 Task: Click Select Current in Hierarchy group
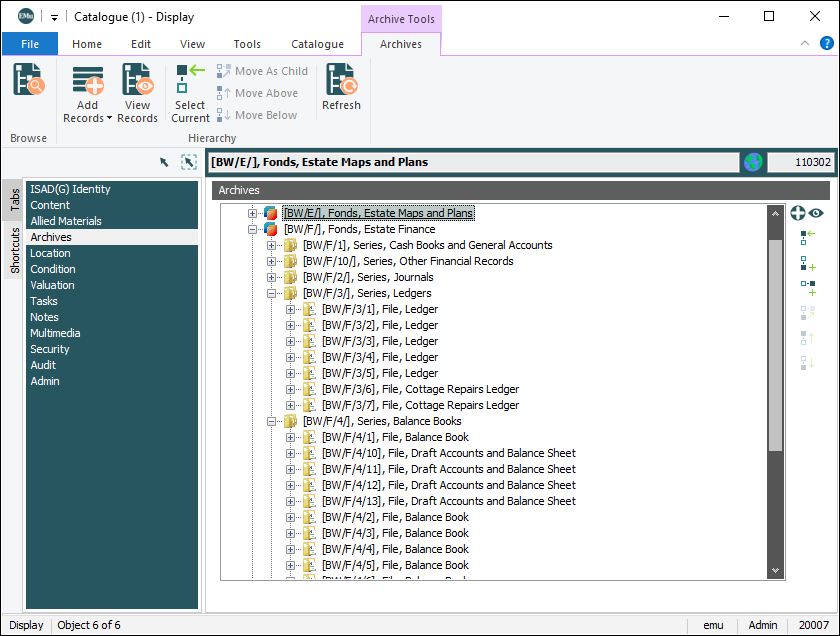pos(190,93)
